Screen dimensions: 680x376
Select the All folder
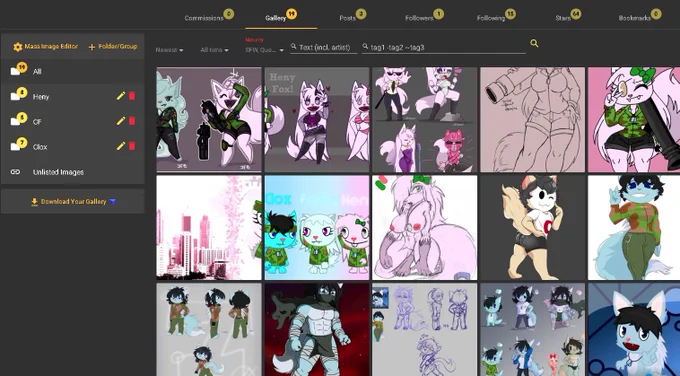point(37,72)
